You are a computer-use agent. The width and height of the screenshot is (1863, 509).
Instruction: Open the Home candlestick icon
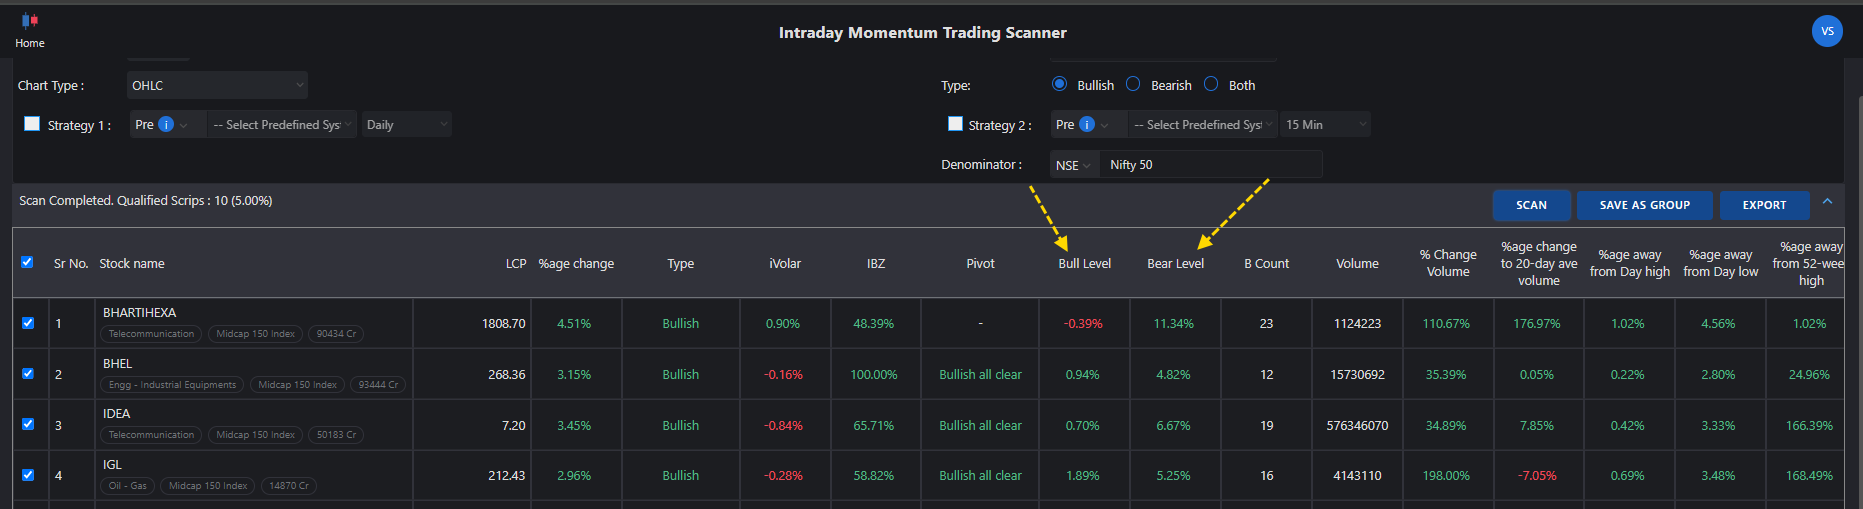(29, 20)
